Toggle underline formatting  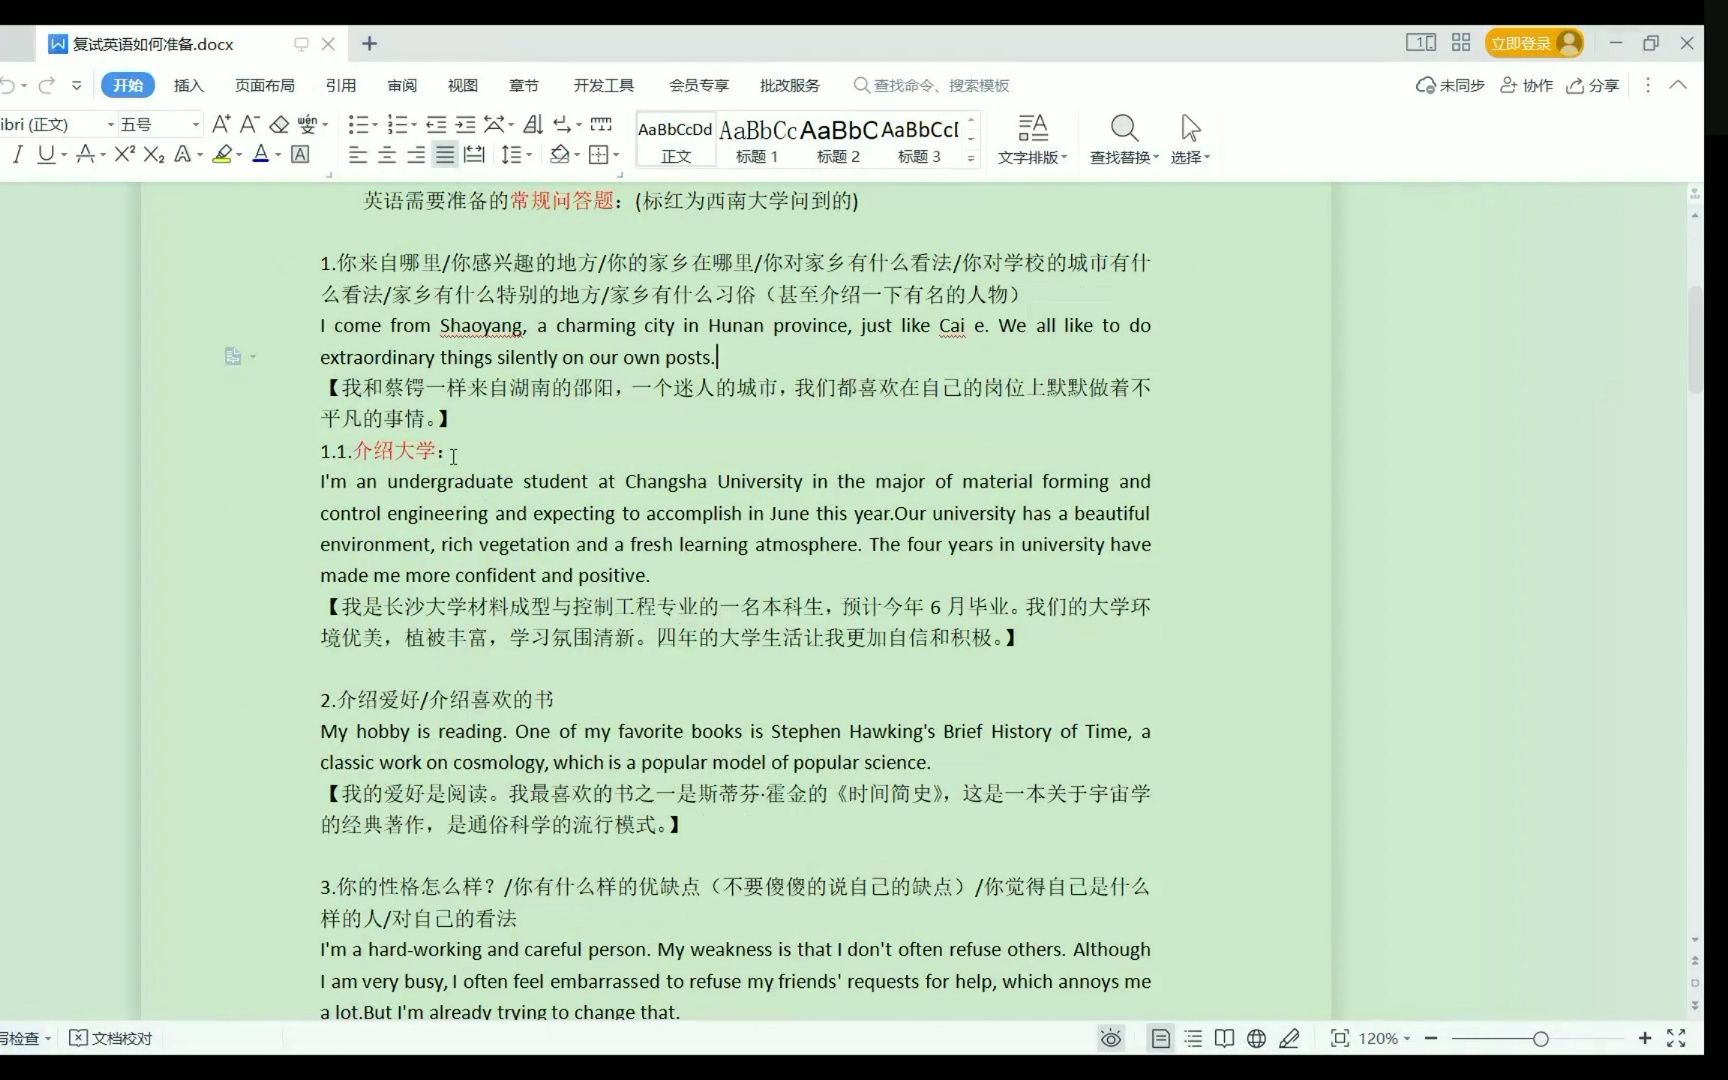pos(46,154)
